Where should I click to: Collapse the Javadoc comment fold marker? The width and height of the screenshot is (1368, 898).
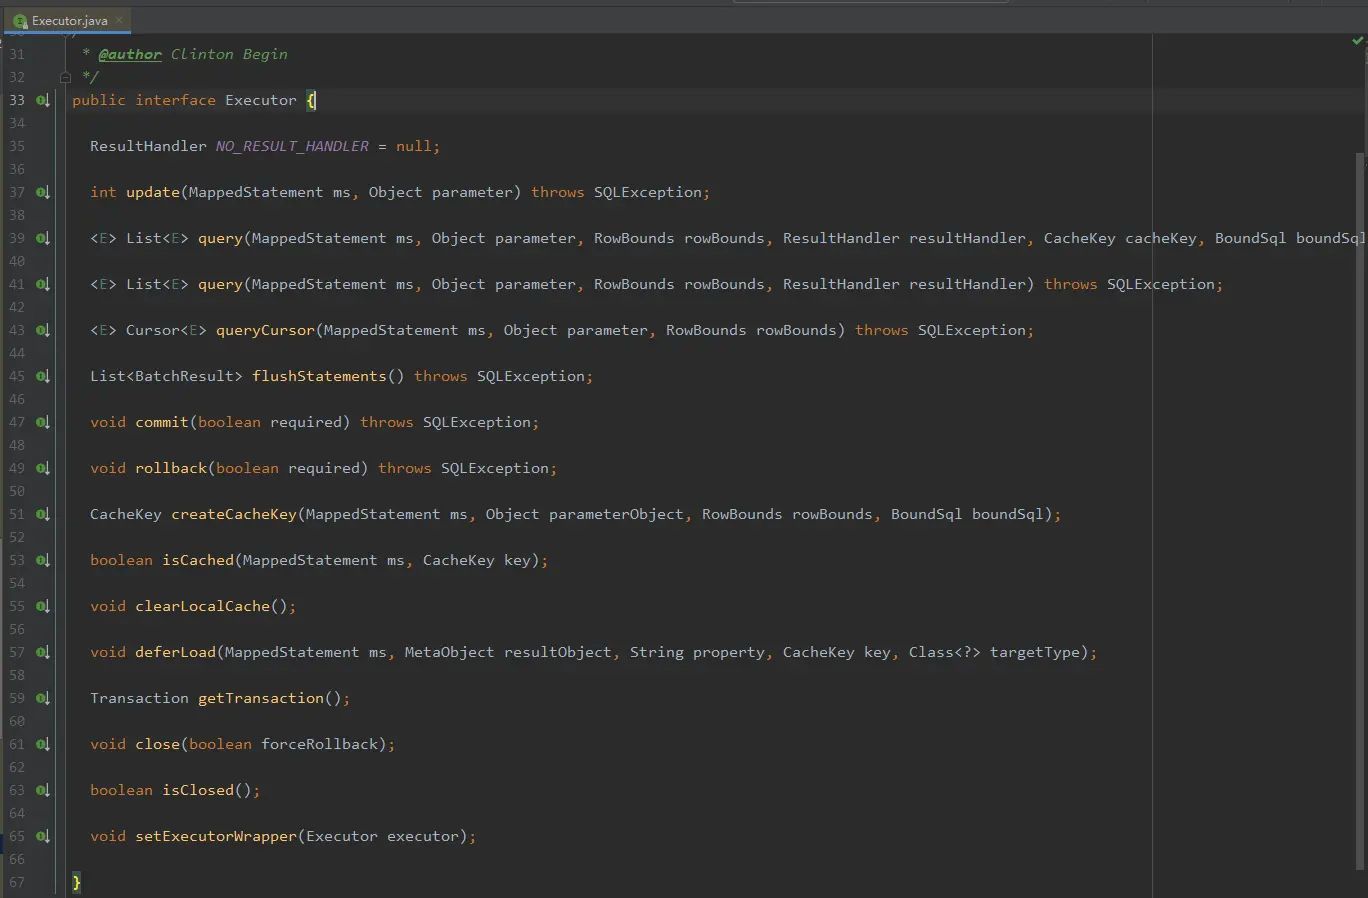[x=65, y=77]
